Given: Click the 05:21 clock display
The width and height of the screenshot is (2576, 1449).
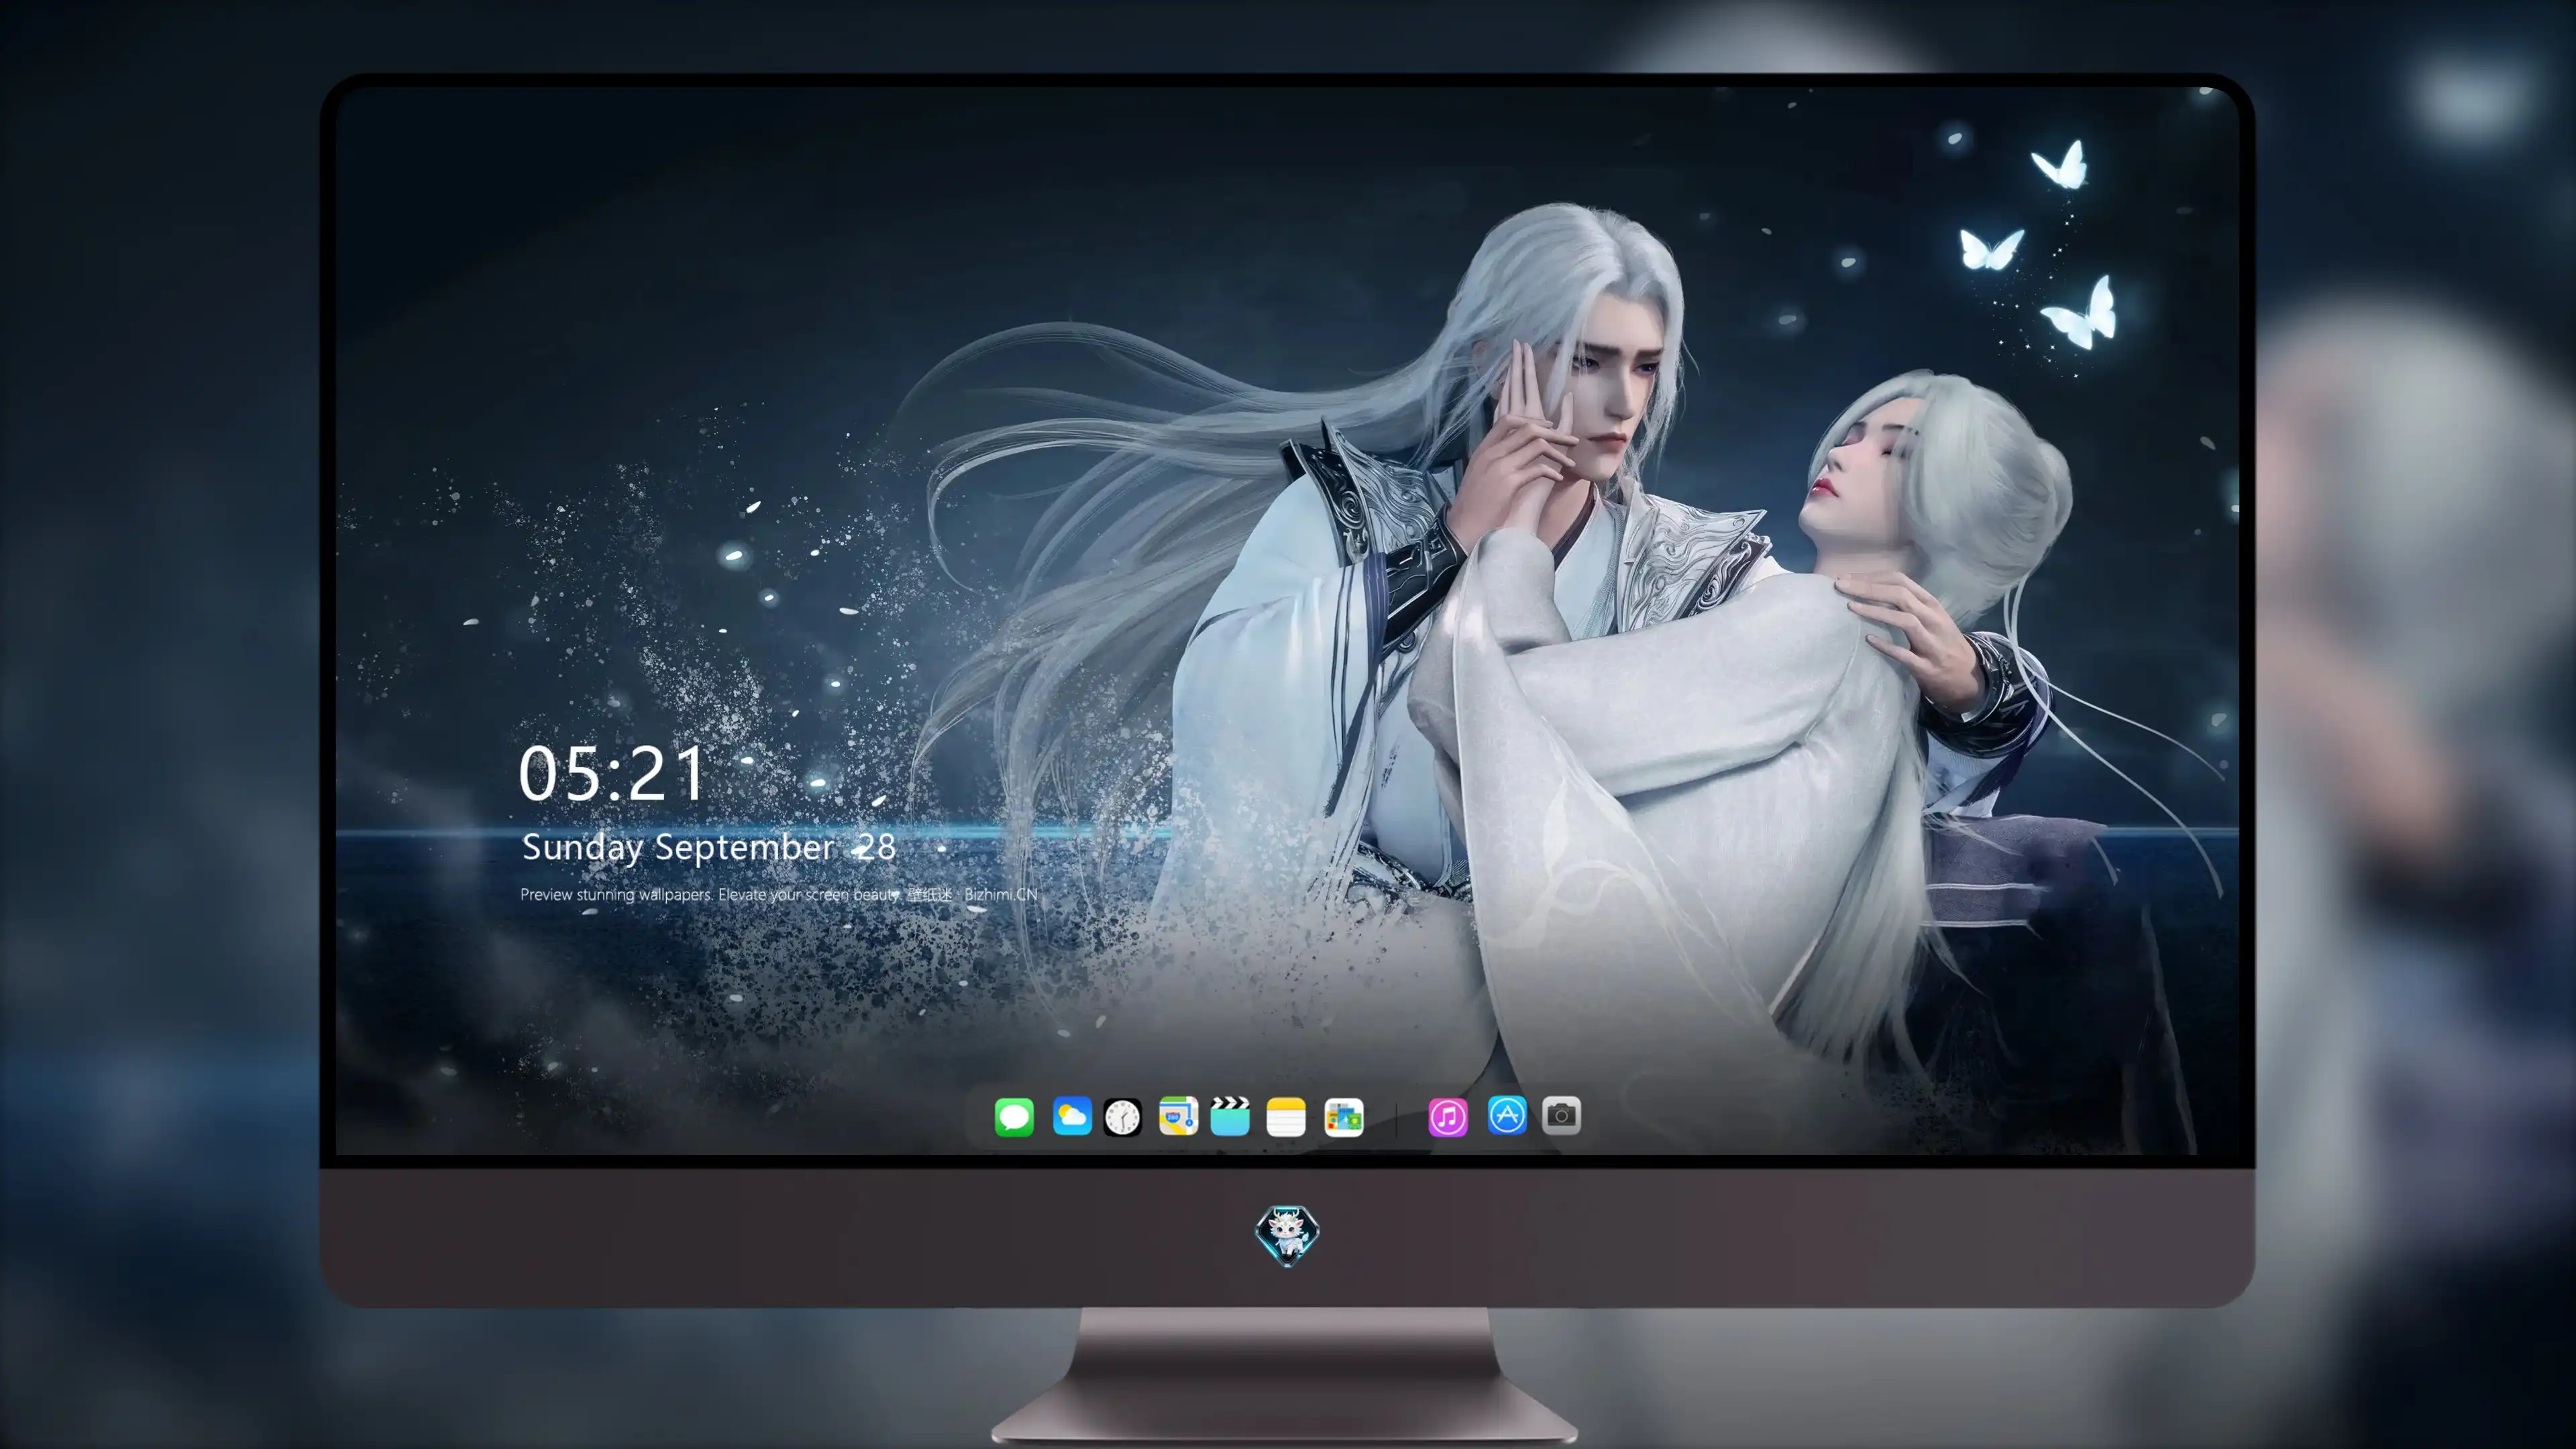Looking at the screenshot, I should coord(612,773).
